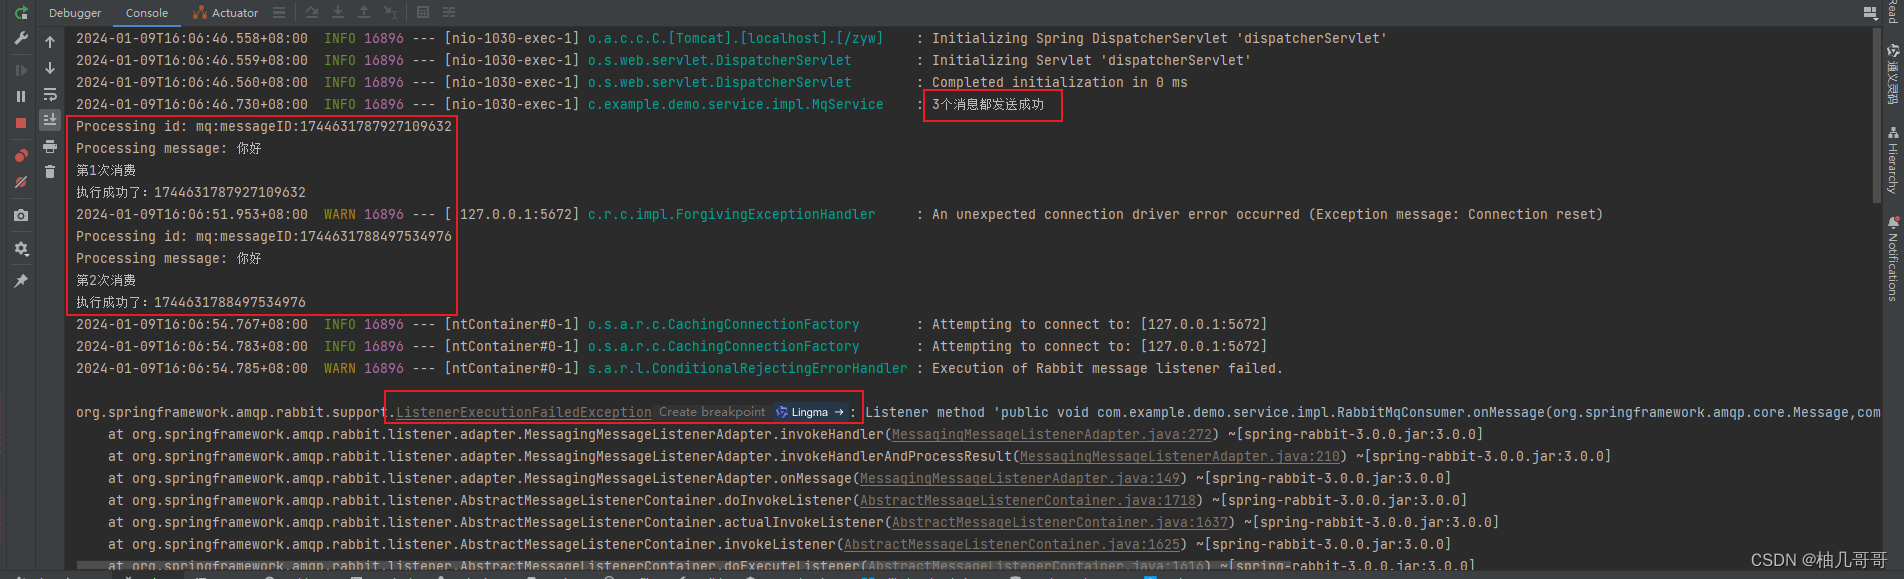Click 'Processing id: mq:messageID:1744631788497534976' line

(x=264, y=236)
